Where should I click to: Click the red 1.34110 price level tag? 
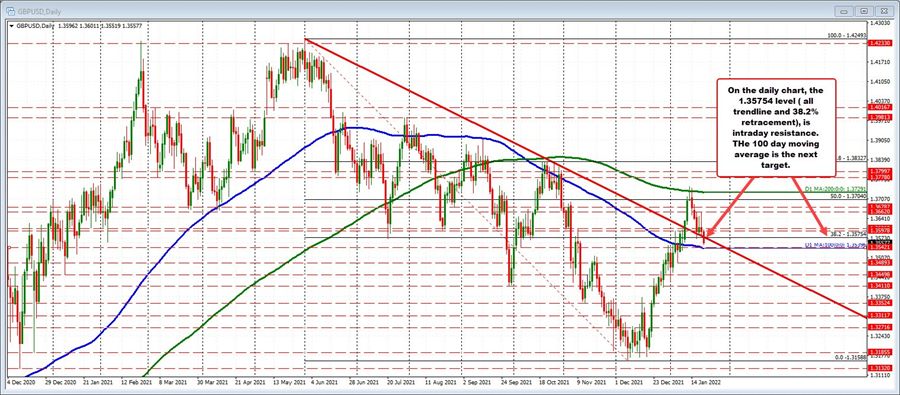pos(879,285)
